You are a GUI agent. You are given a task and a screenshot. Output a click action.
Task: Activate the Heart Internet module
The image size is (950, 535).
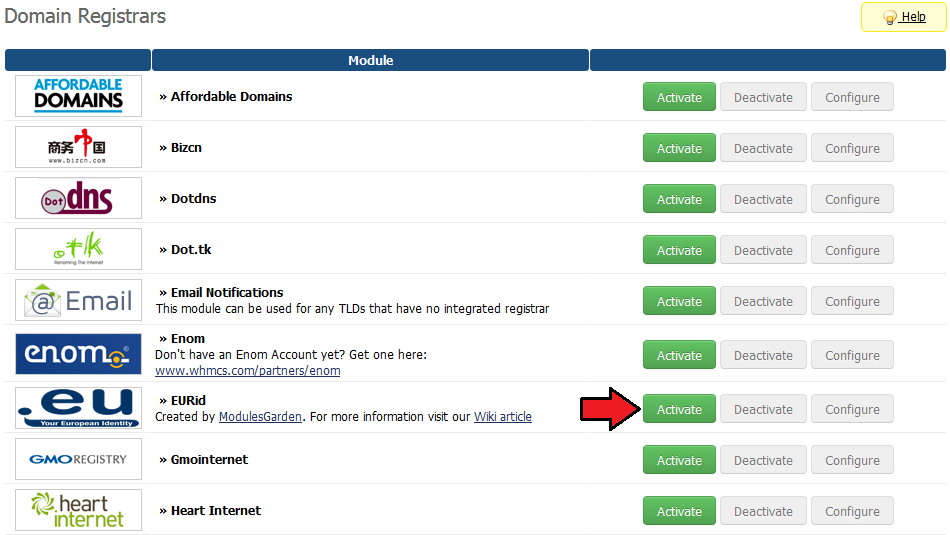coord(679,510)
